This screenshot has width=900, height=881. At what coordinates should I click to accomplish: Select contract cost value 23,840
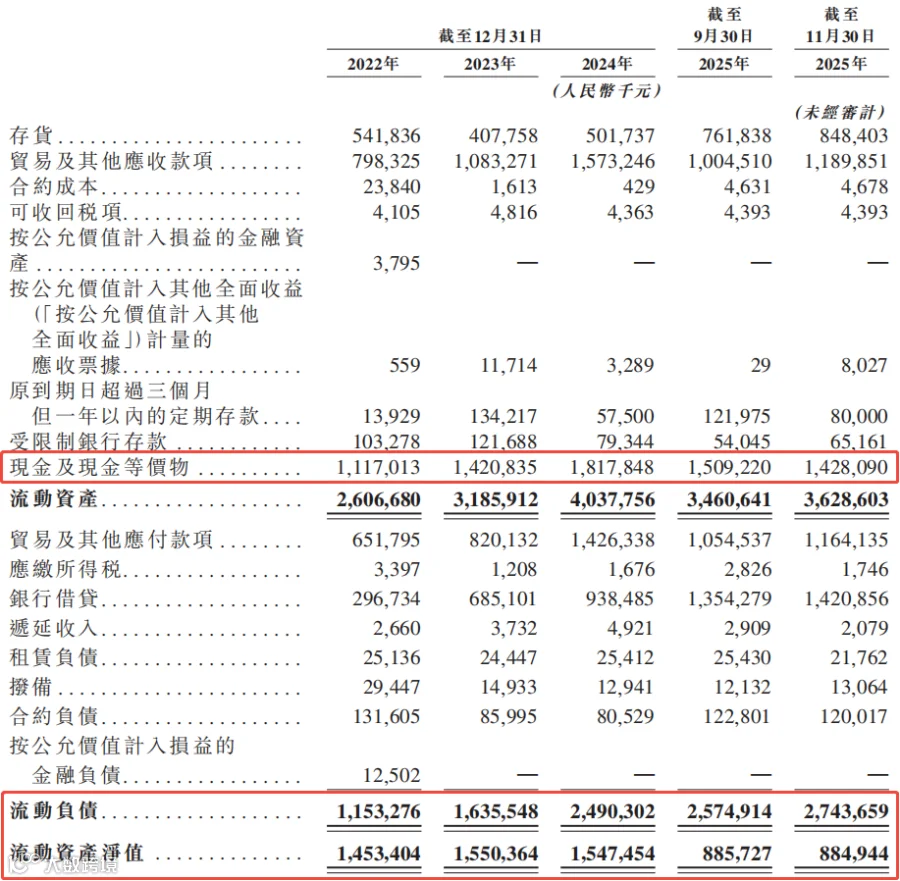[x=391, y=187]
